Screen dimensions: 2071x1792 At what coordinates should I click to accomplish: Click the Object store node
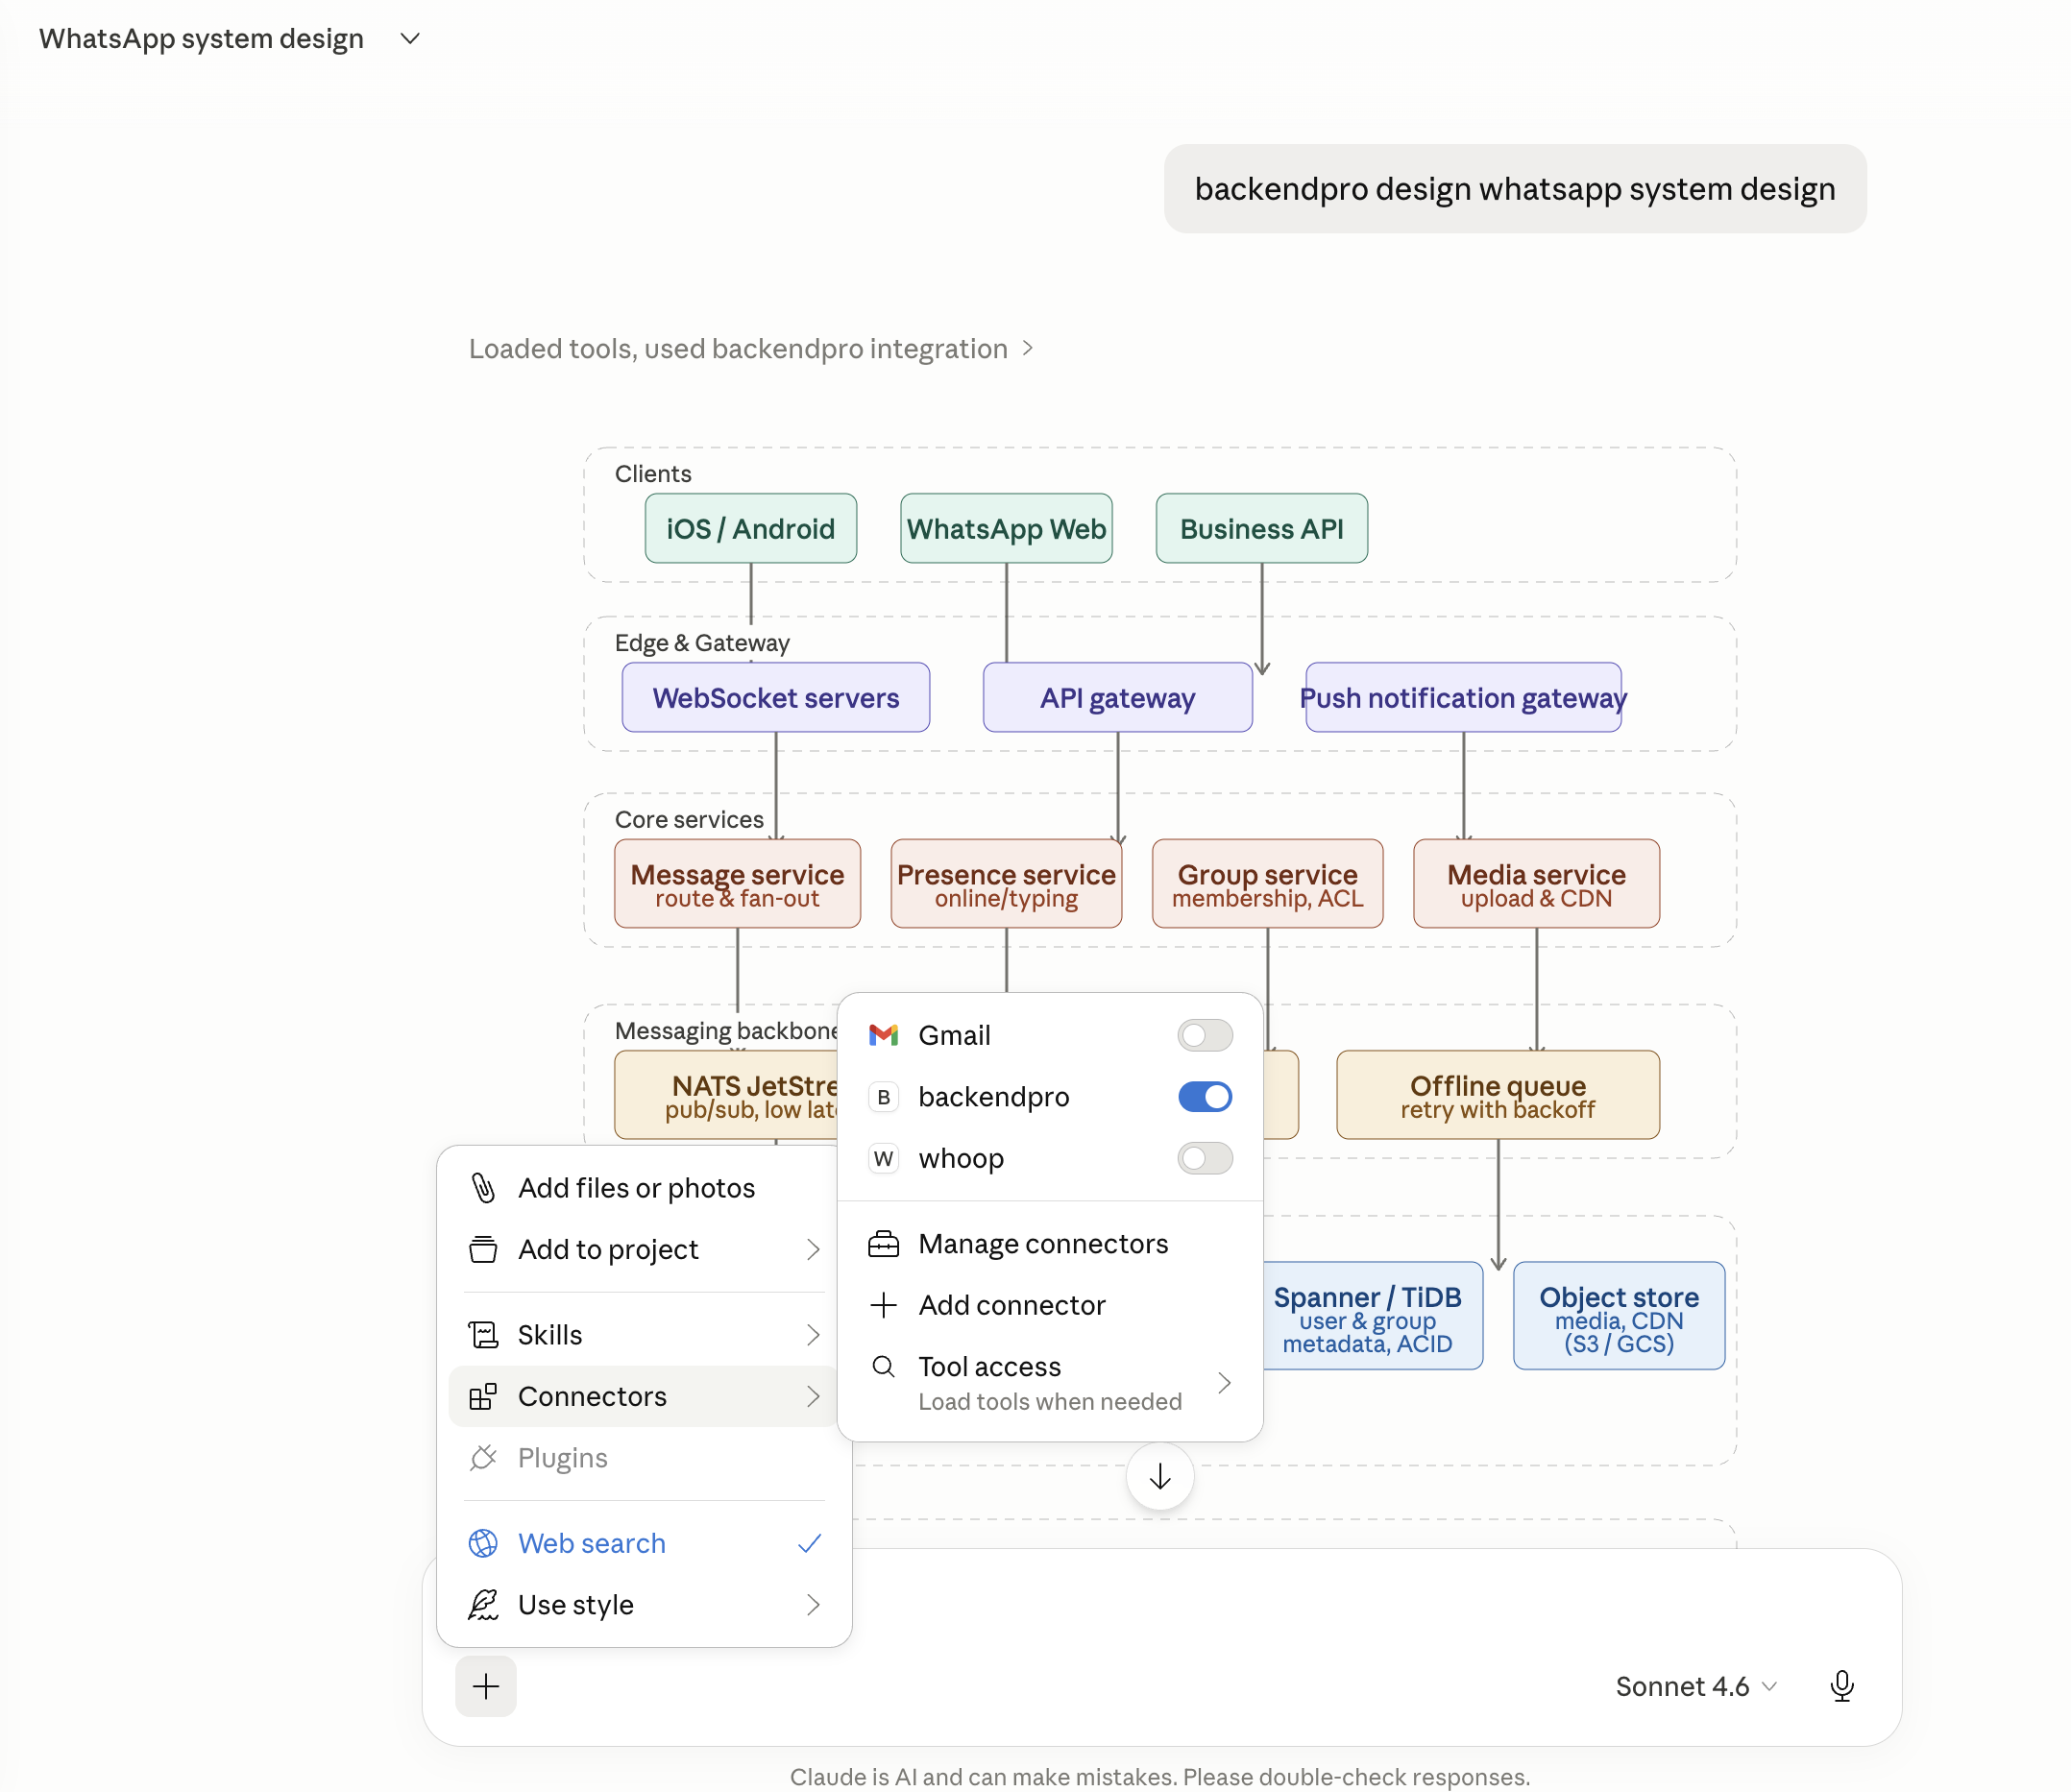[x=1619, y=1316]
